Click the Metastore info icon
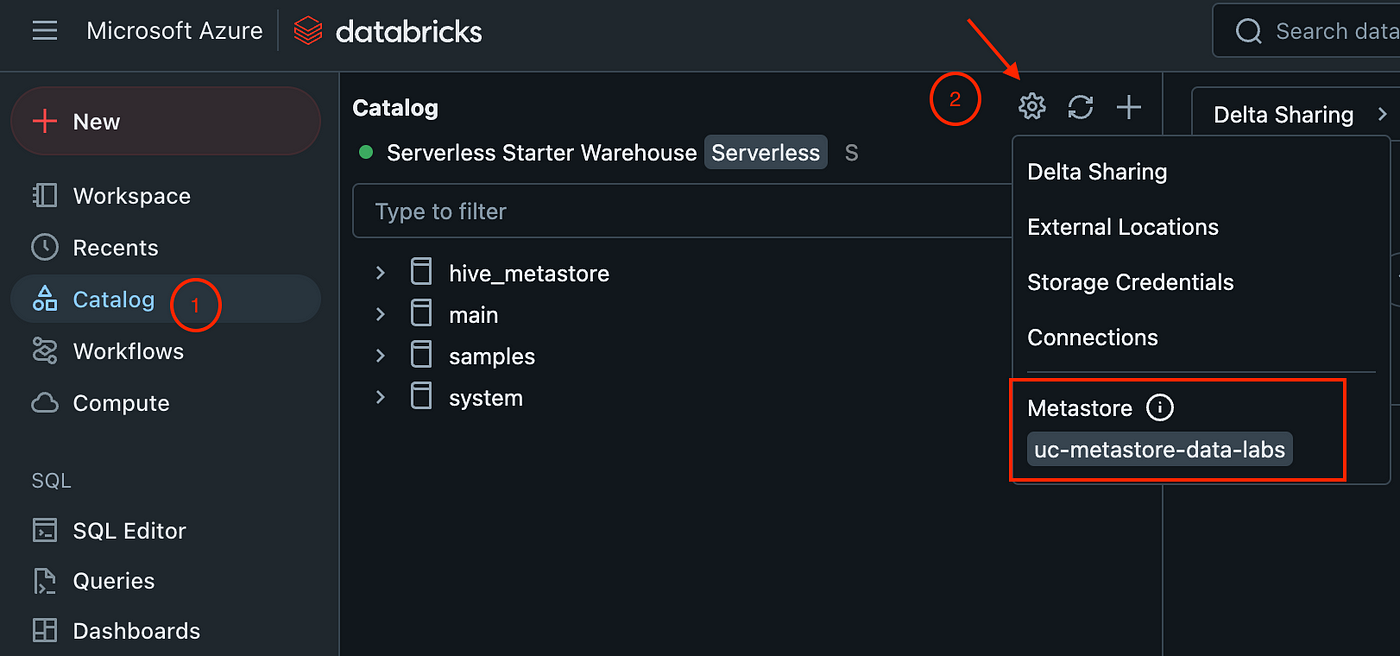This screenshot has height=656, width=1400. (x=1159, y=408)
